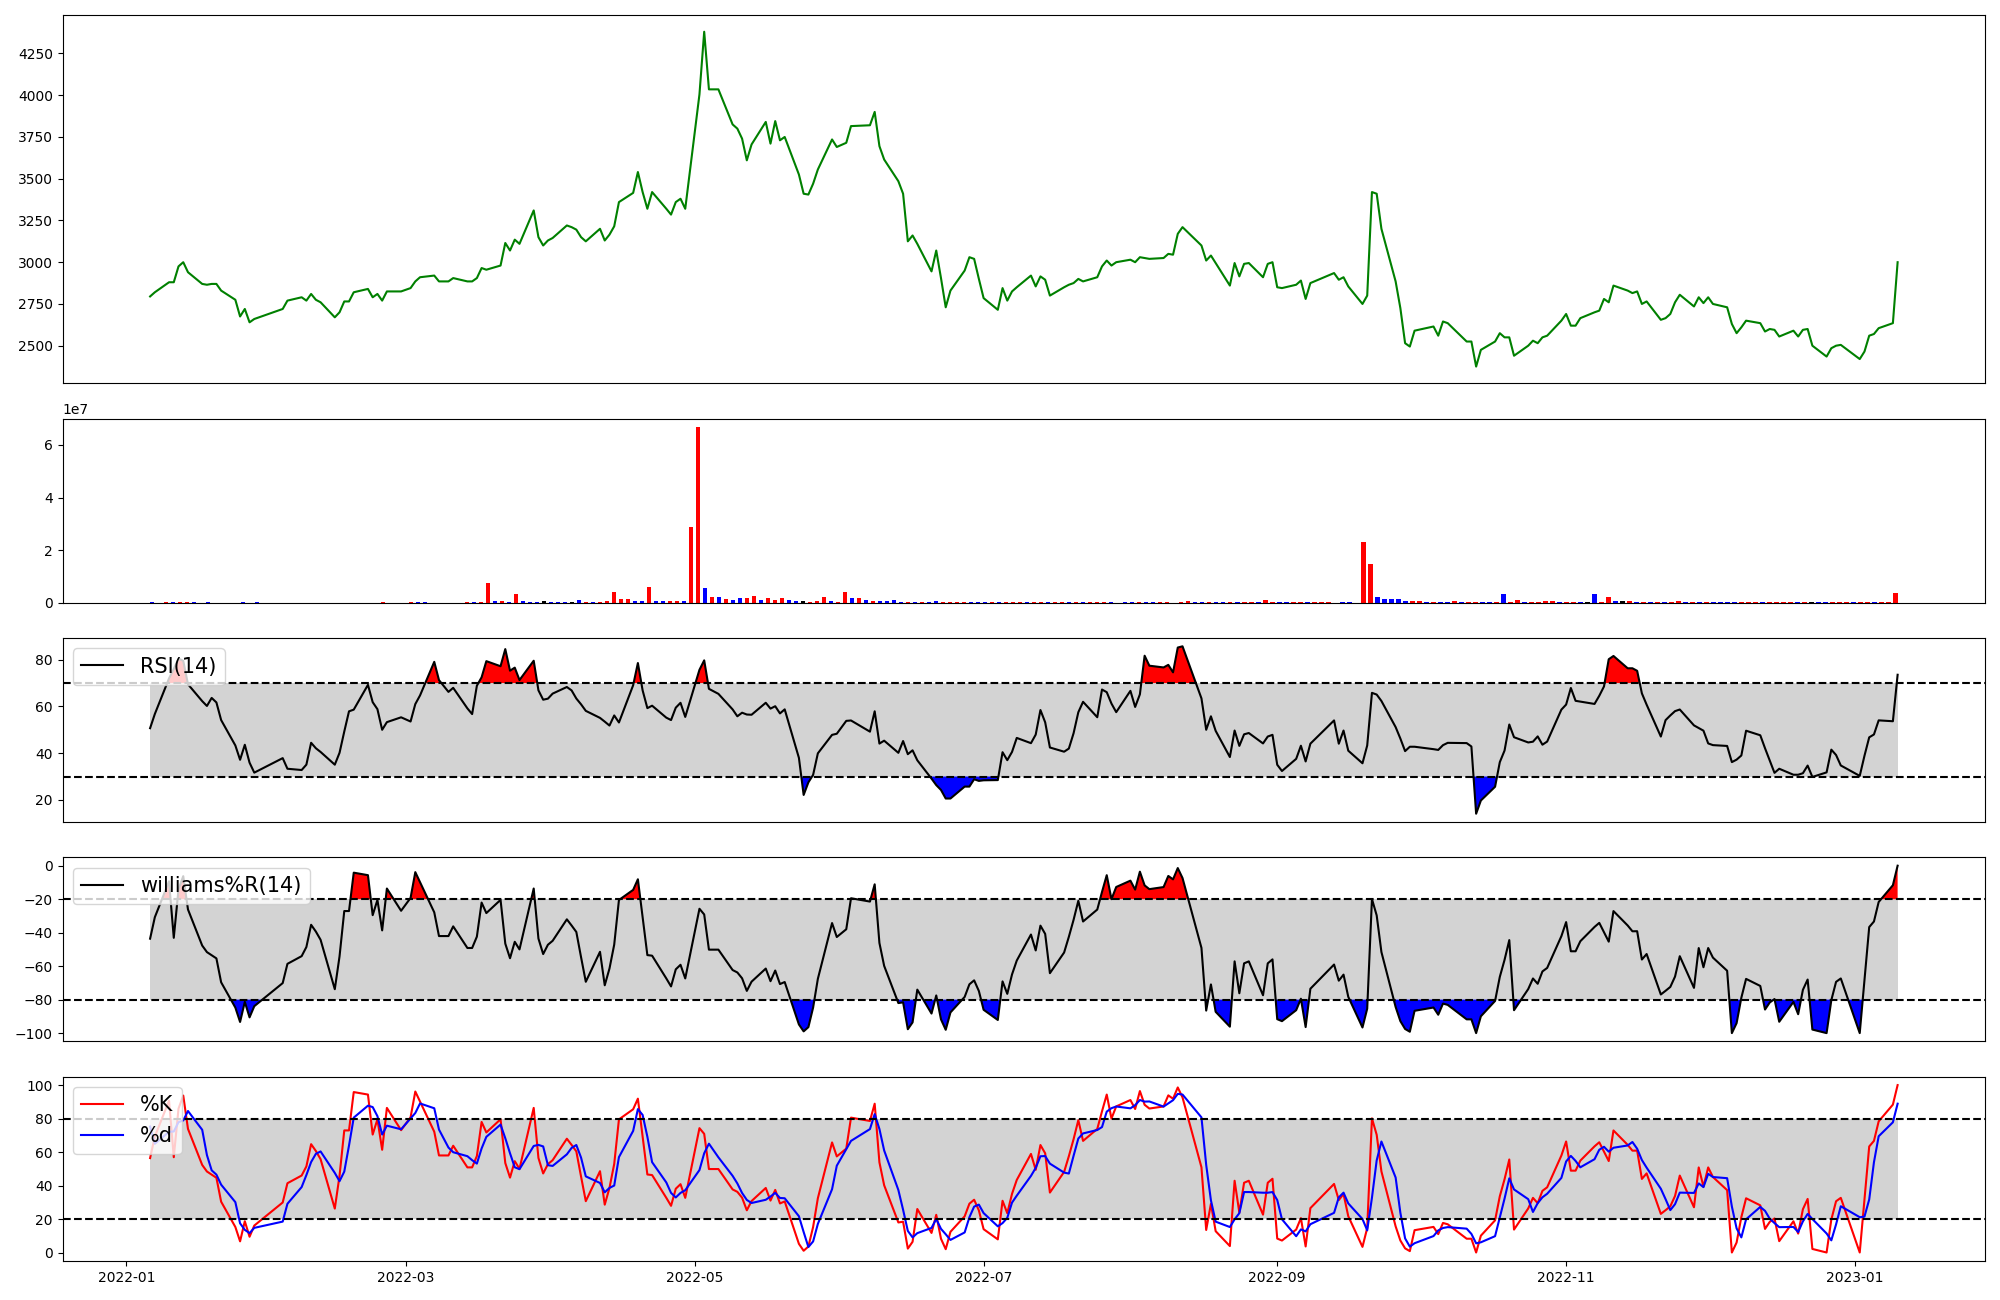Click the williams%R(14) legend label
This screenshot has height=1300, width=2000.
pos(220,885)
